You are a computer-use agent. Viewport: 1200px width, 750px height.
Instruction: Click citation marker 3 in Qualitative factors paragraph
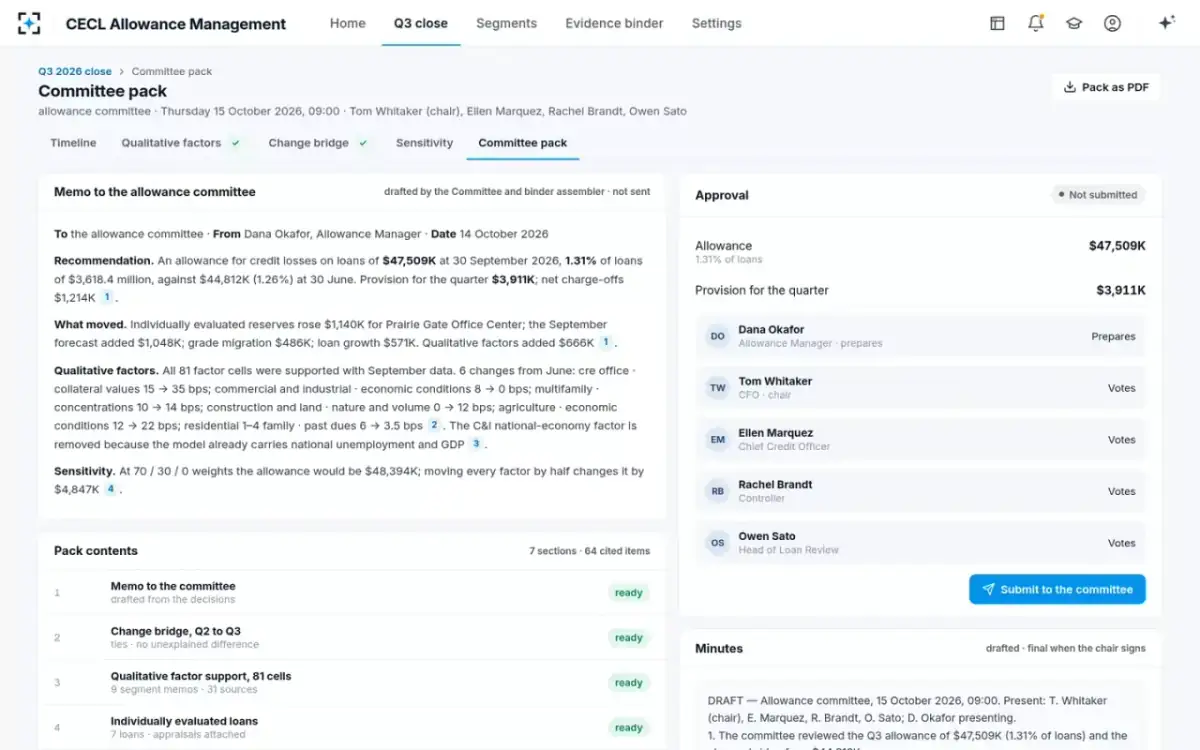[x=476, y=444]
